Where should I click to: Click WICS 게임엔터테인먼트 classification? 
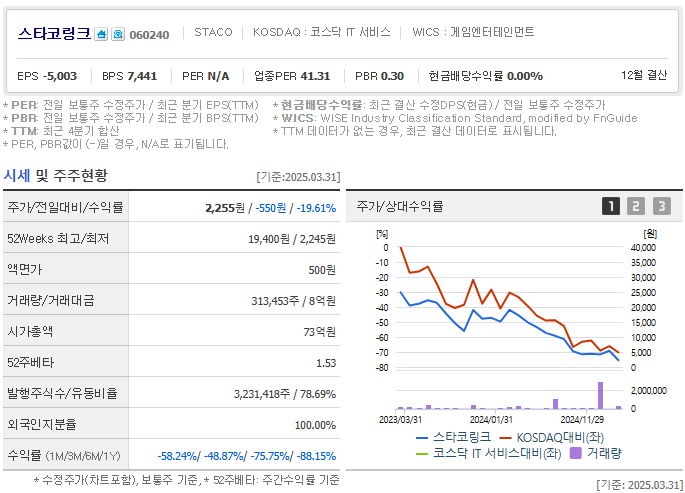[x=474, y=32]
